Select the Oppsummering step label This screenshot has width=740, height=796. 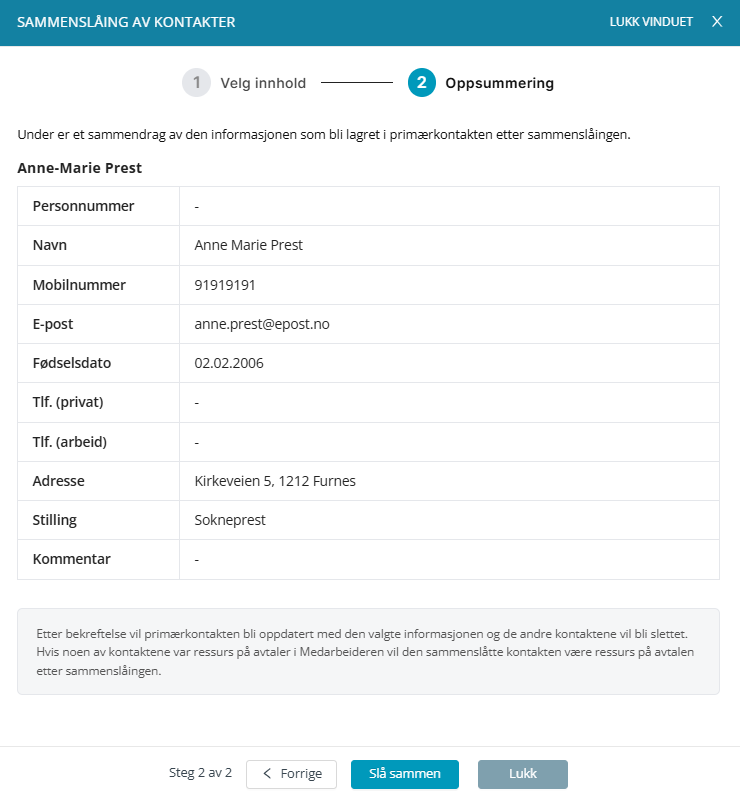499,83
